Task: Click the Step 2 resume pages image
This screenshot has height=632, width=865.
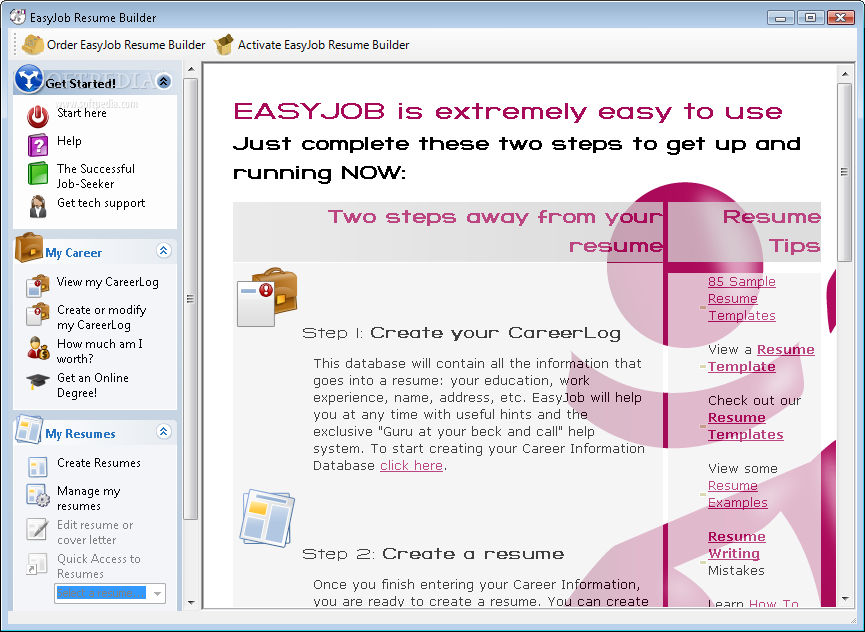Action: pos(268,518)
